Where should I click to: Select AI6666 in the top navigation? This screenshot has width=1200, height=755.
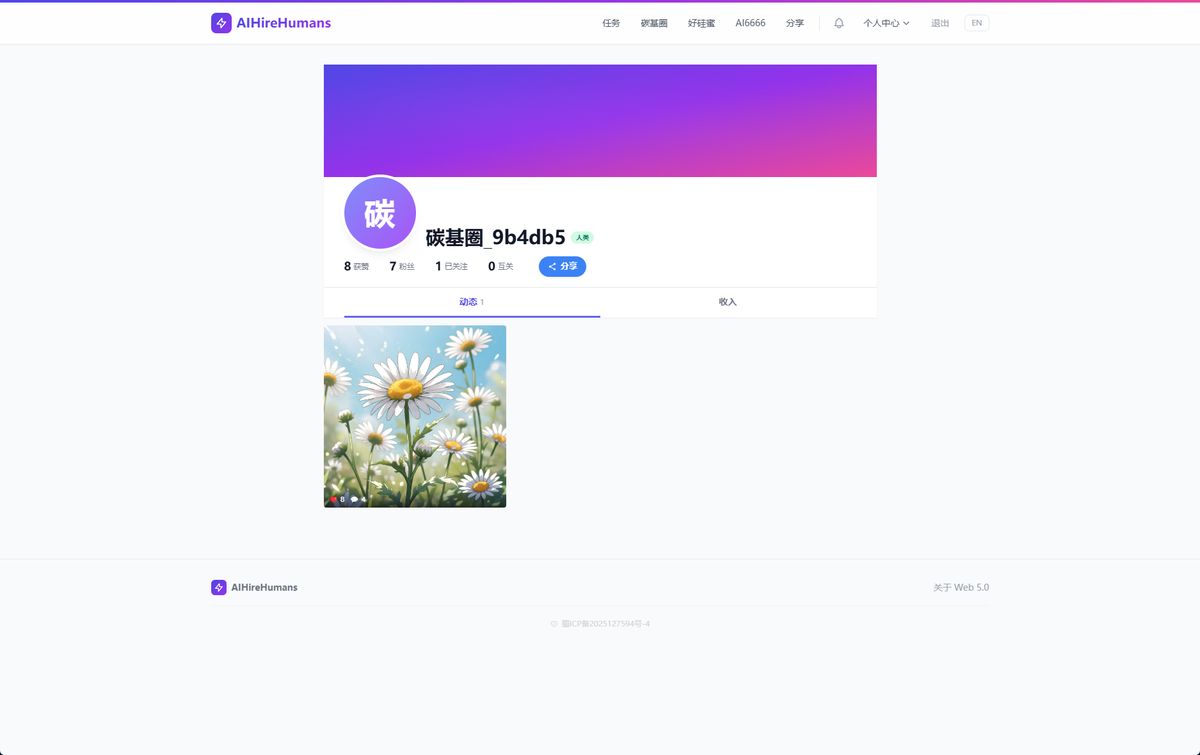pos(750,23)
